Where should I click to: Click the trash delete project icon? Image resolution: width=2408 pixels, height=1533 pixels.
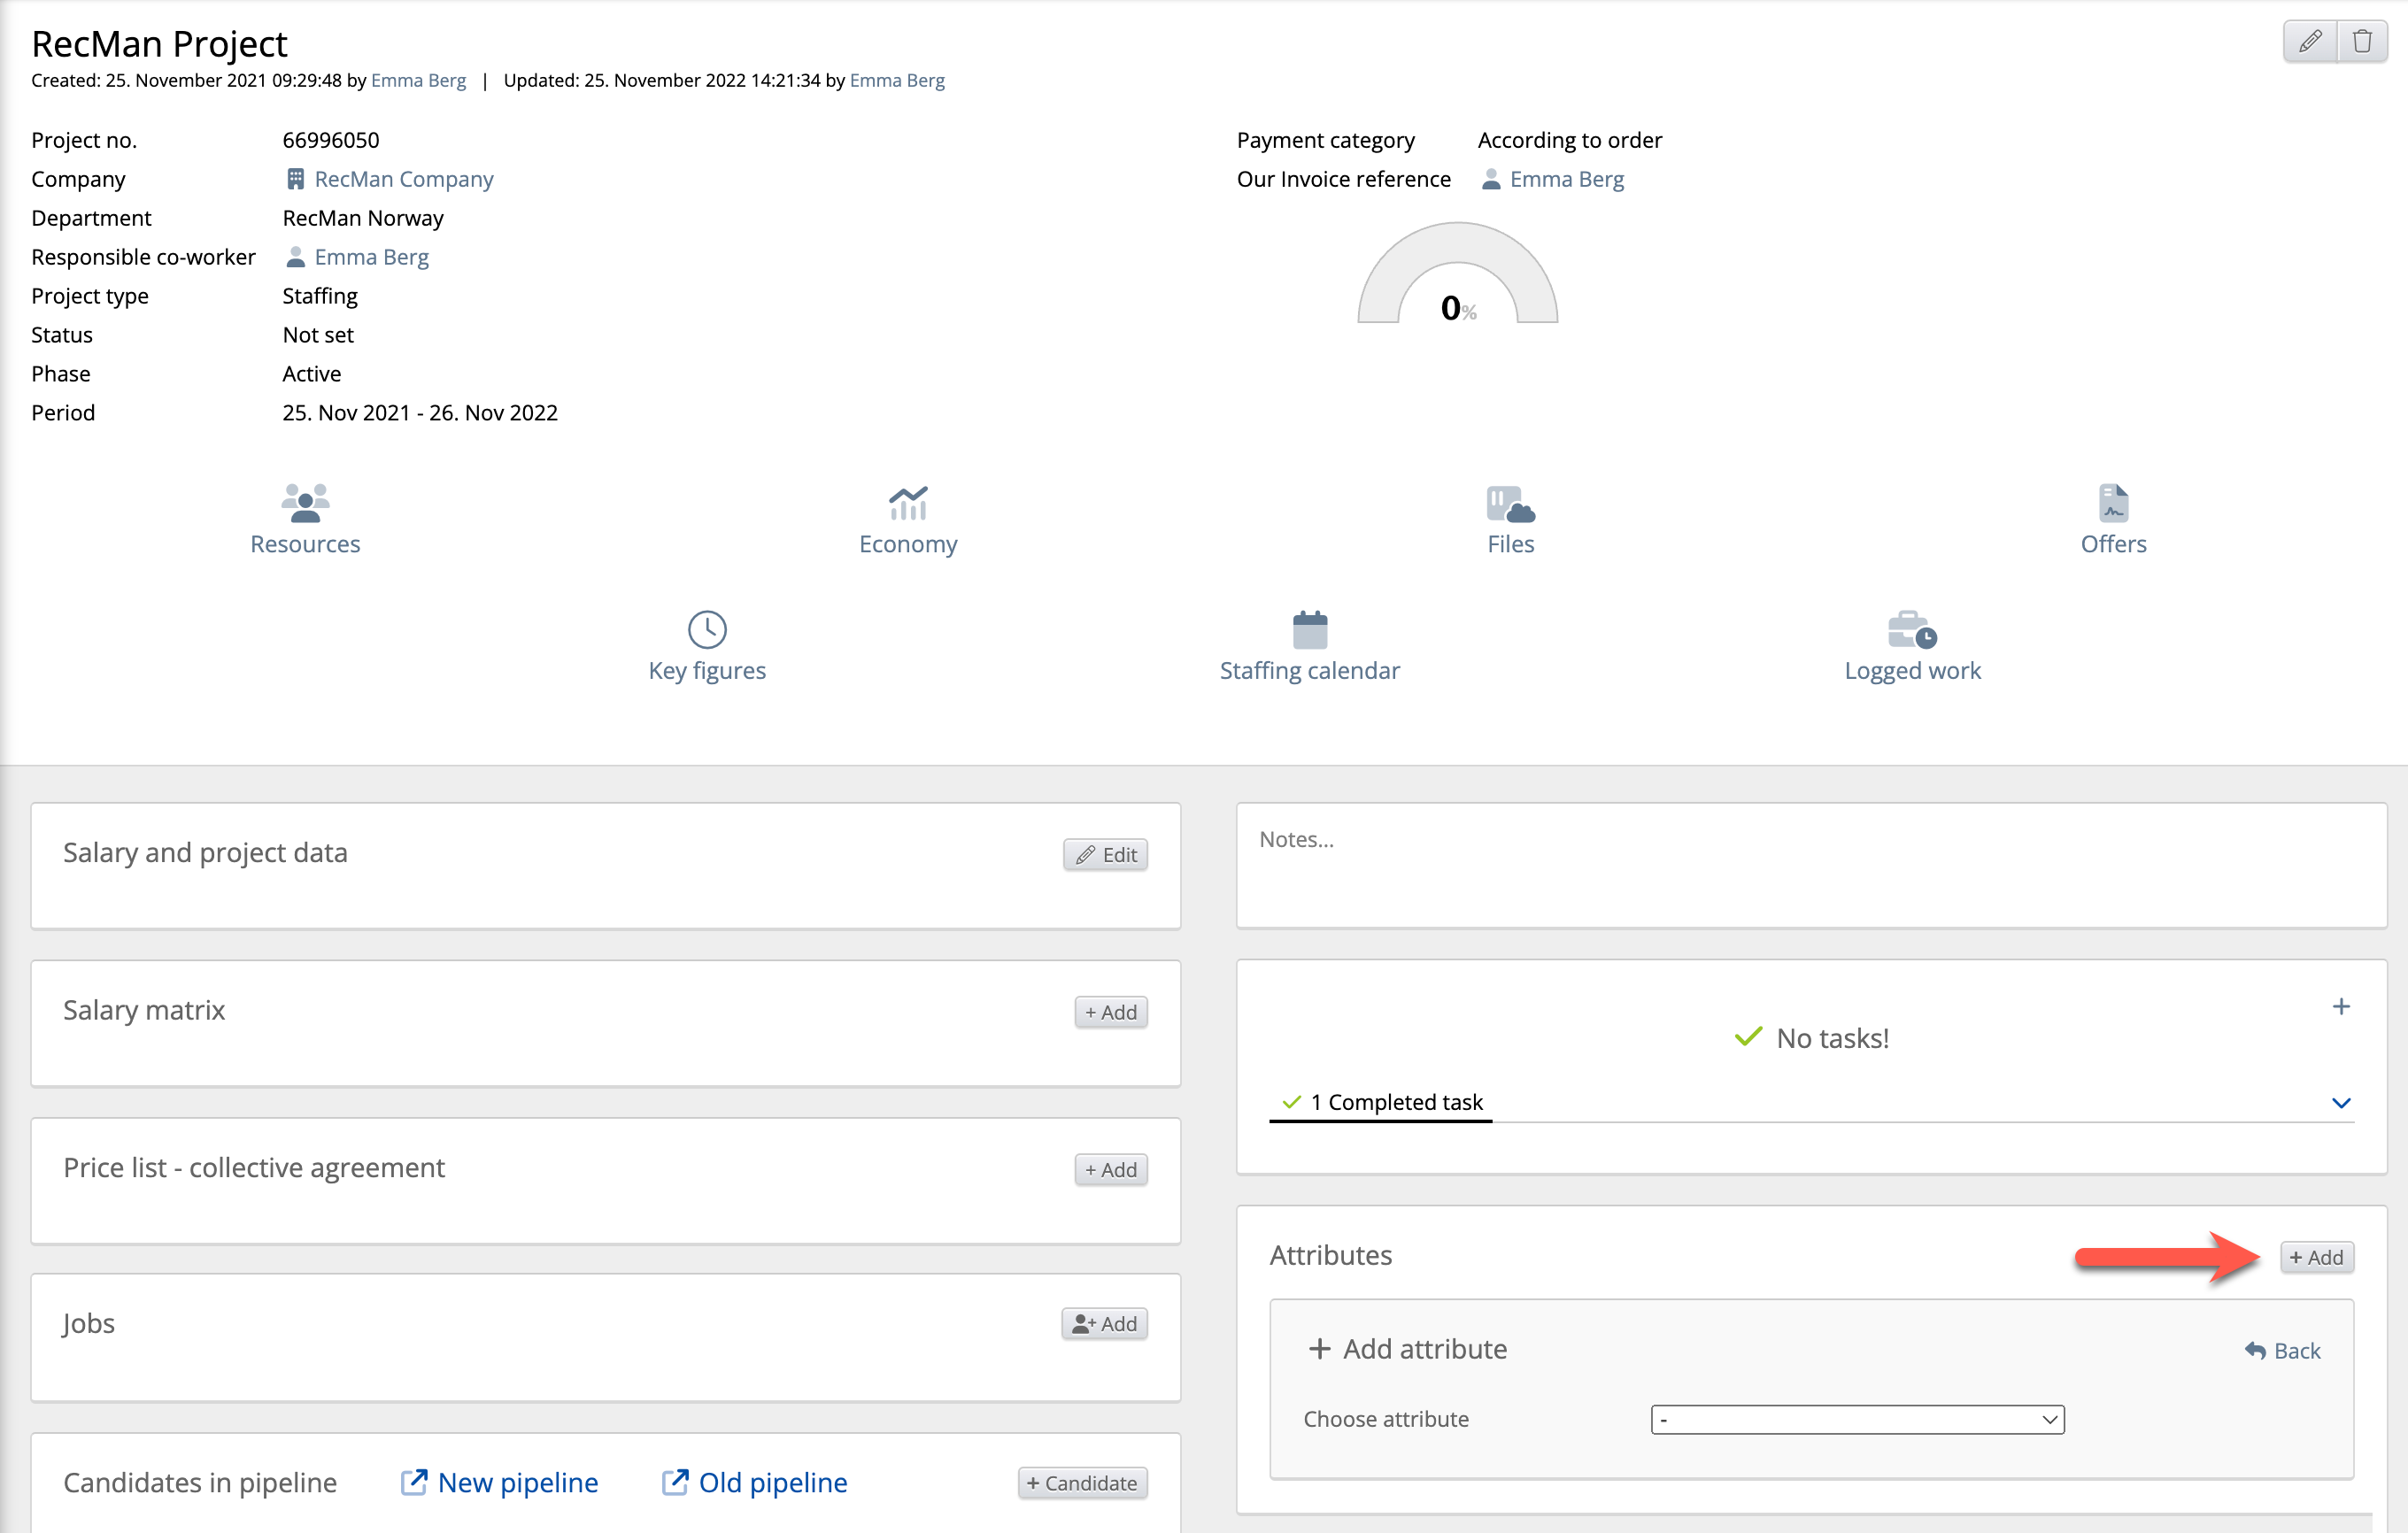[x=2362, y=42]
